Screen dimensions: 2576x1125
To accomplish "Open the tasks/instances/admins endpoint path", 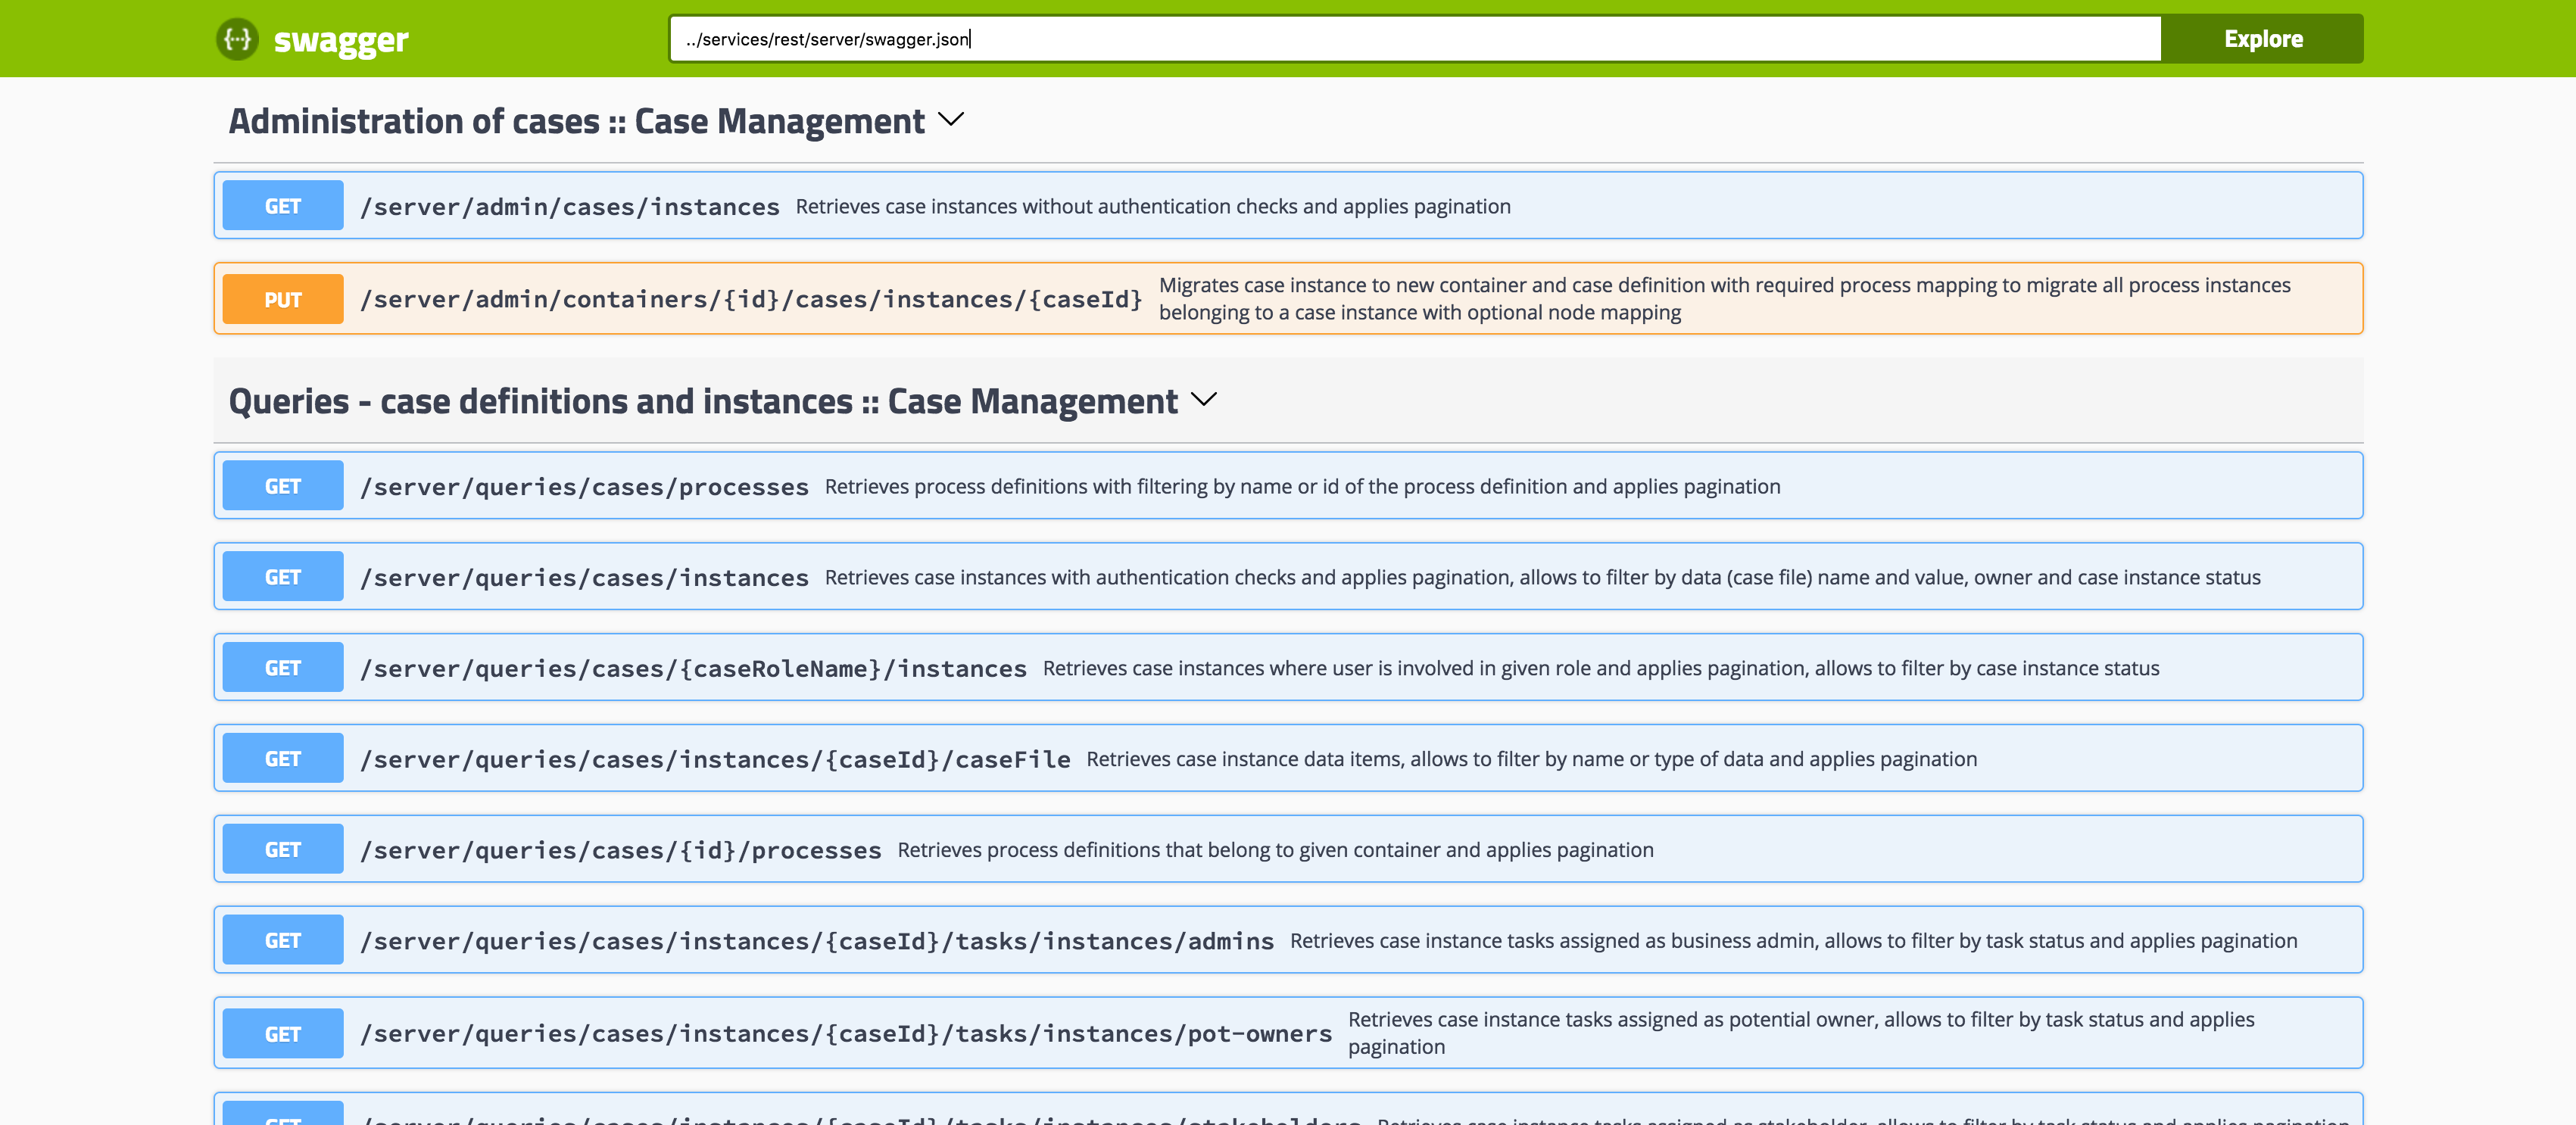I will [816, 941].
